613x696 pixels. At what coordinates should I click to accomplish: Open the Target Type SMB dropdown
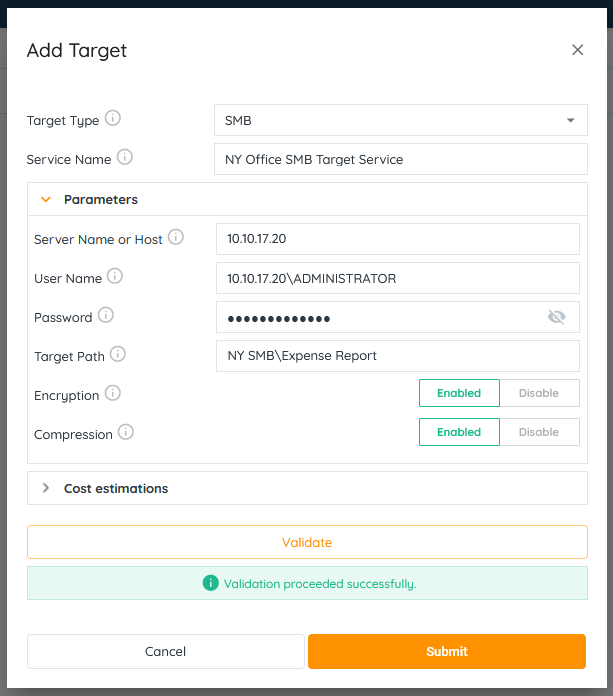coord(400,120)
